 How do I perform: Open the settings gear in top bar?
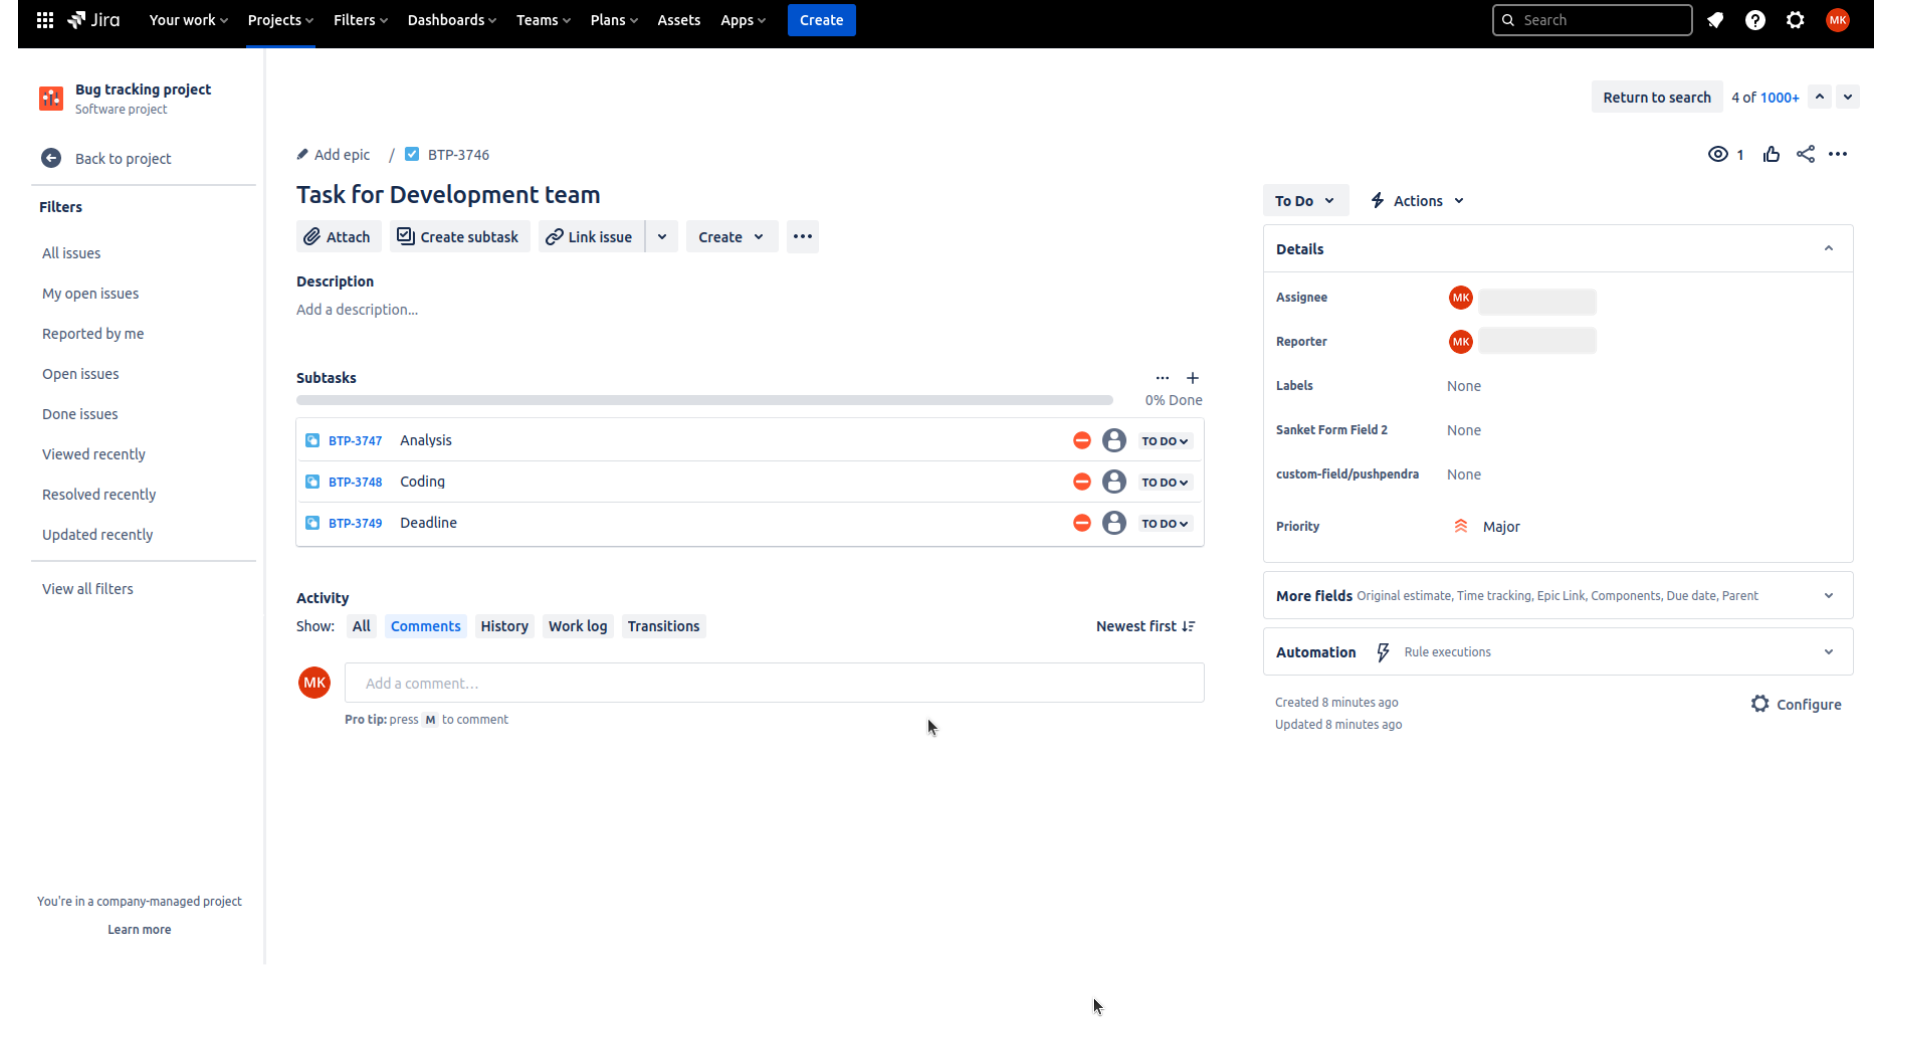pyautogui.click(x=1795, y=20)
